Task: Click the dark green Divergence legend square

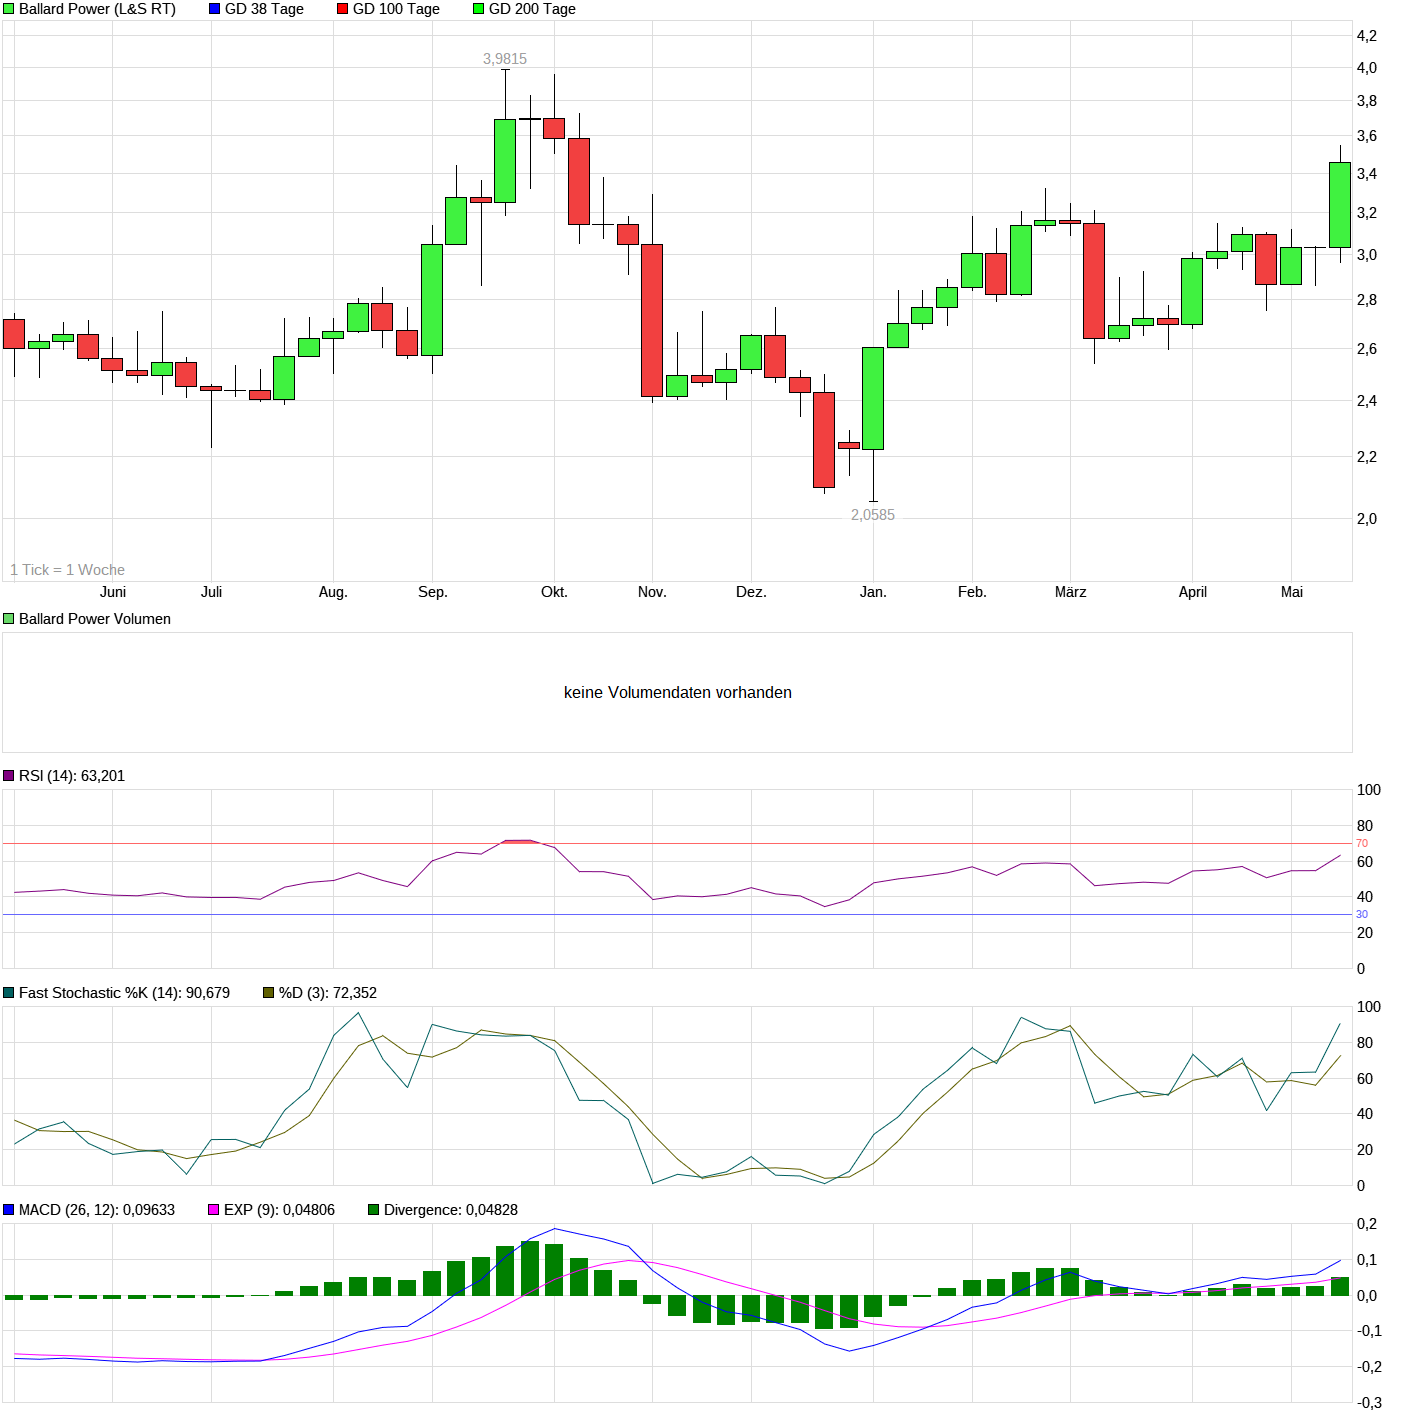Action: (x=374, y=1210)
